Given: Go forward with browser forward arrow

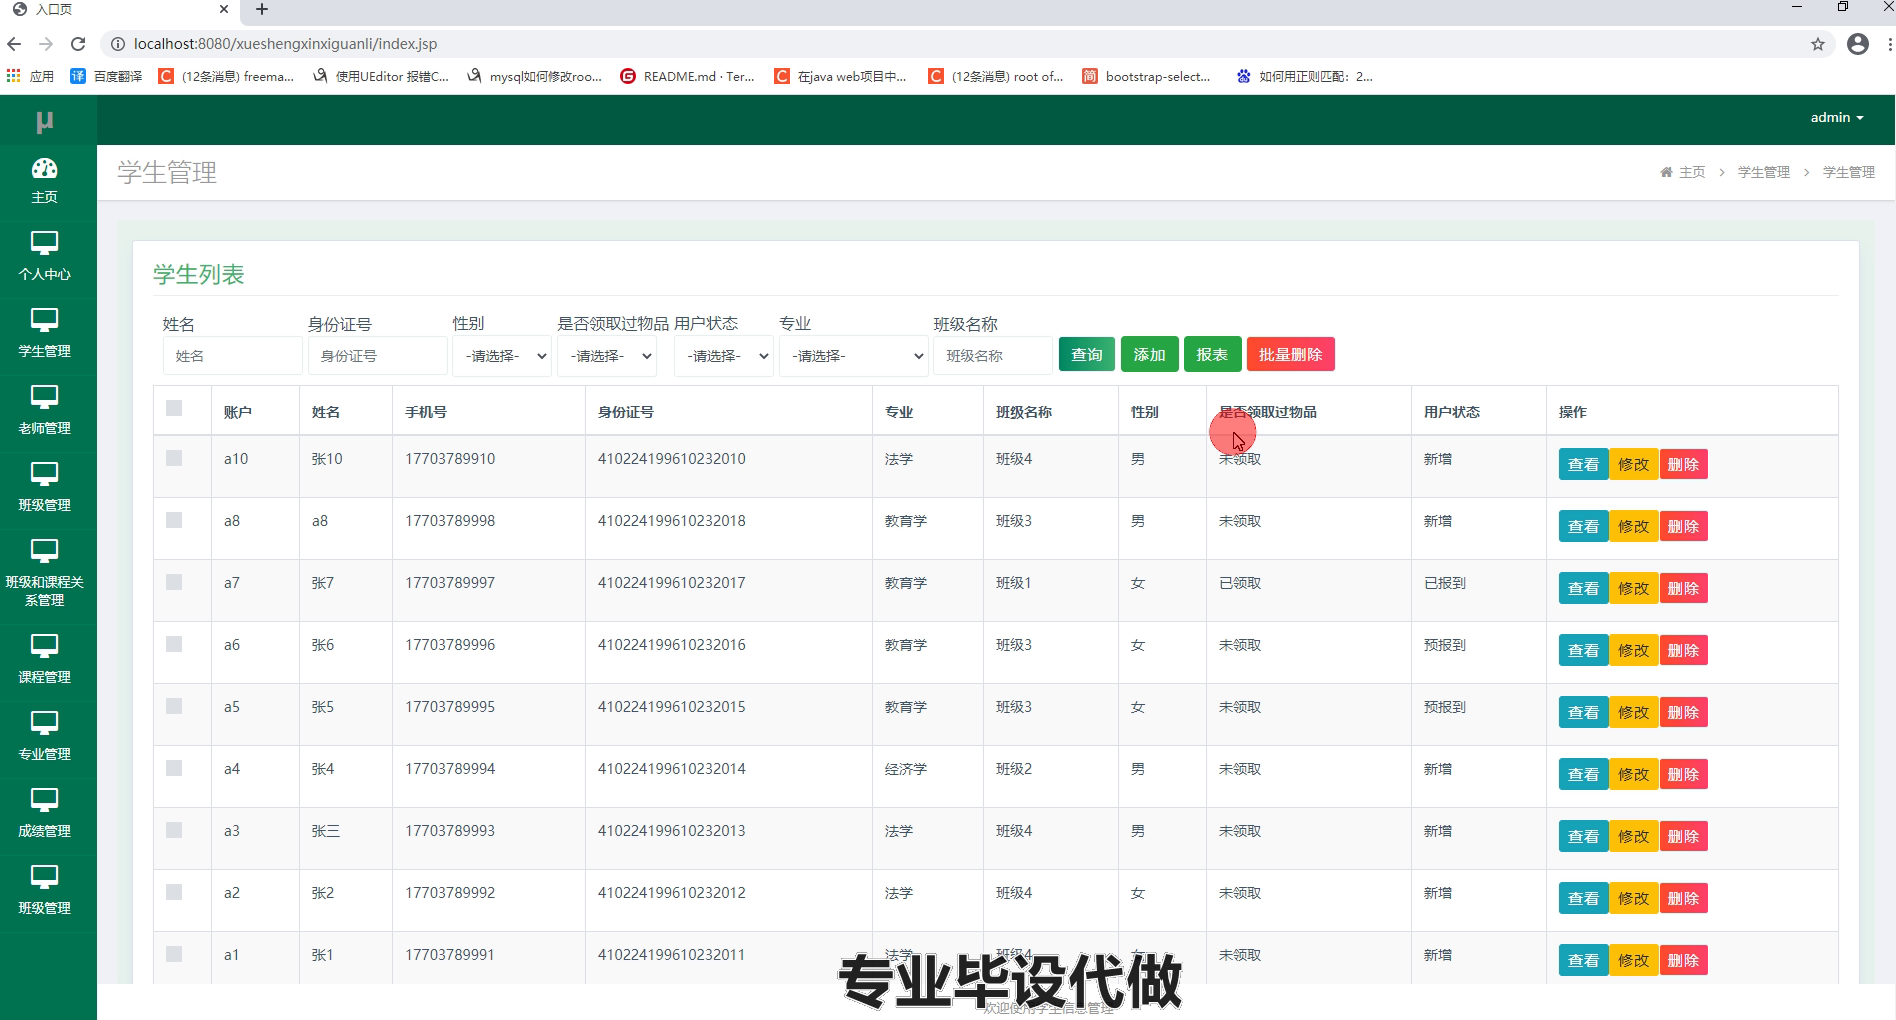Looking at the screenshot, I should point(46,44).
